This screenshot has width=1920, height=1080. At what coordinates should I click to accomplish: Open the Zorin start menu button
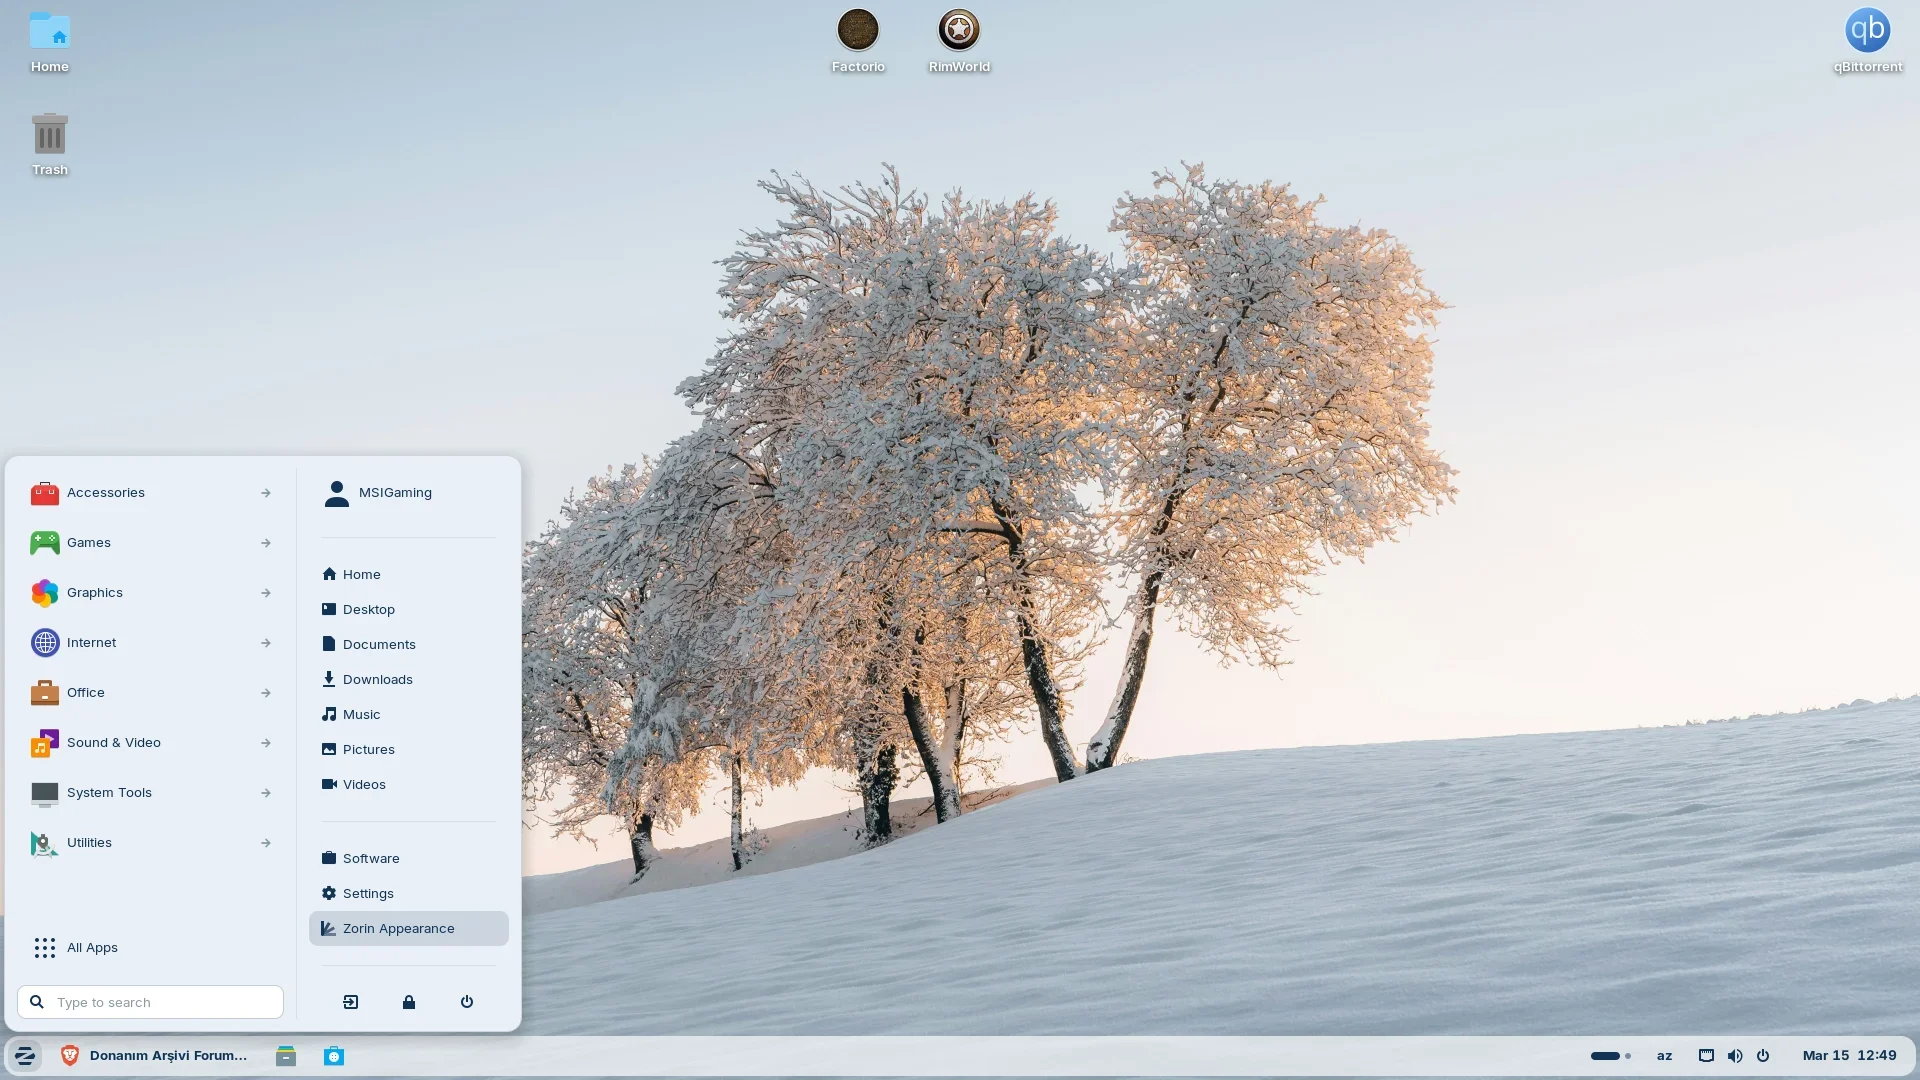pyautogui.click(x=24, y=1056)
